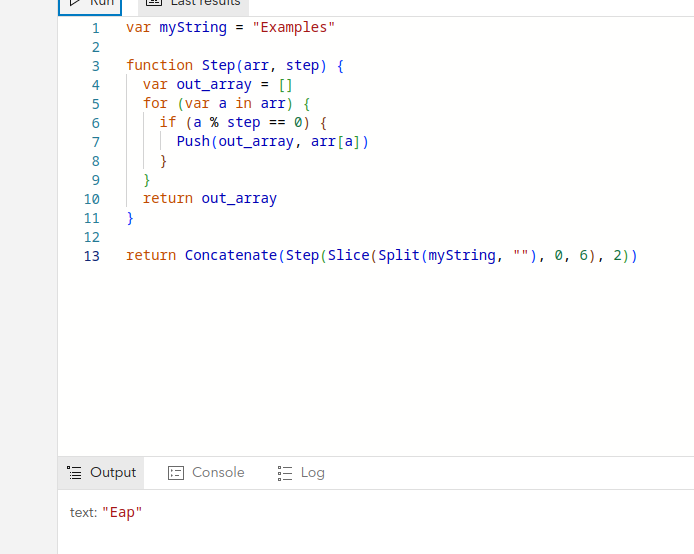Switch to the Log tab
The image size is (694, 554).
[x=301, y=473]
